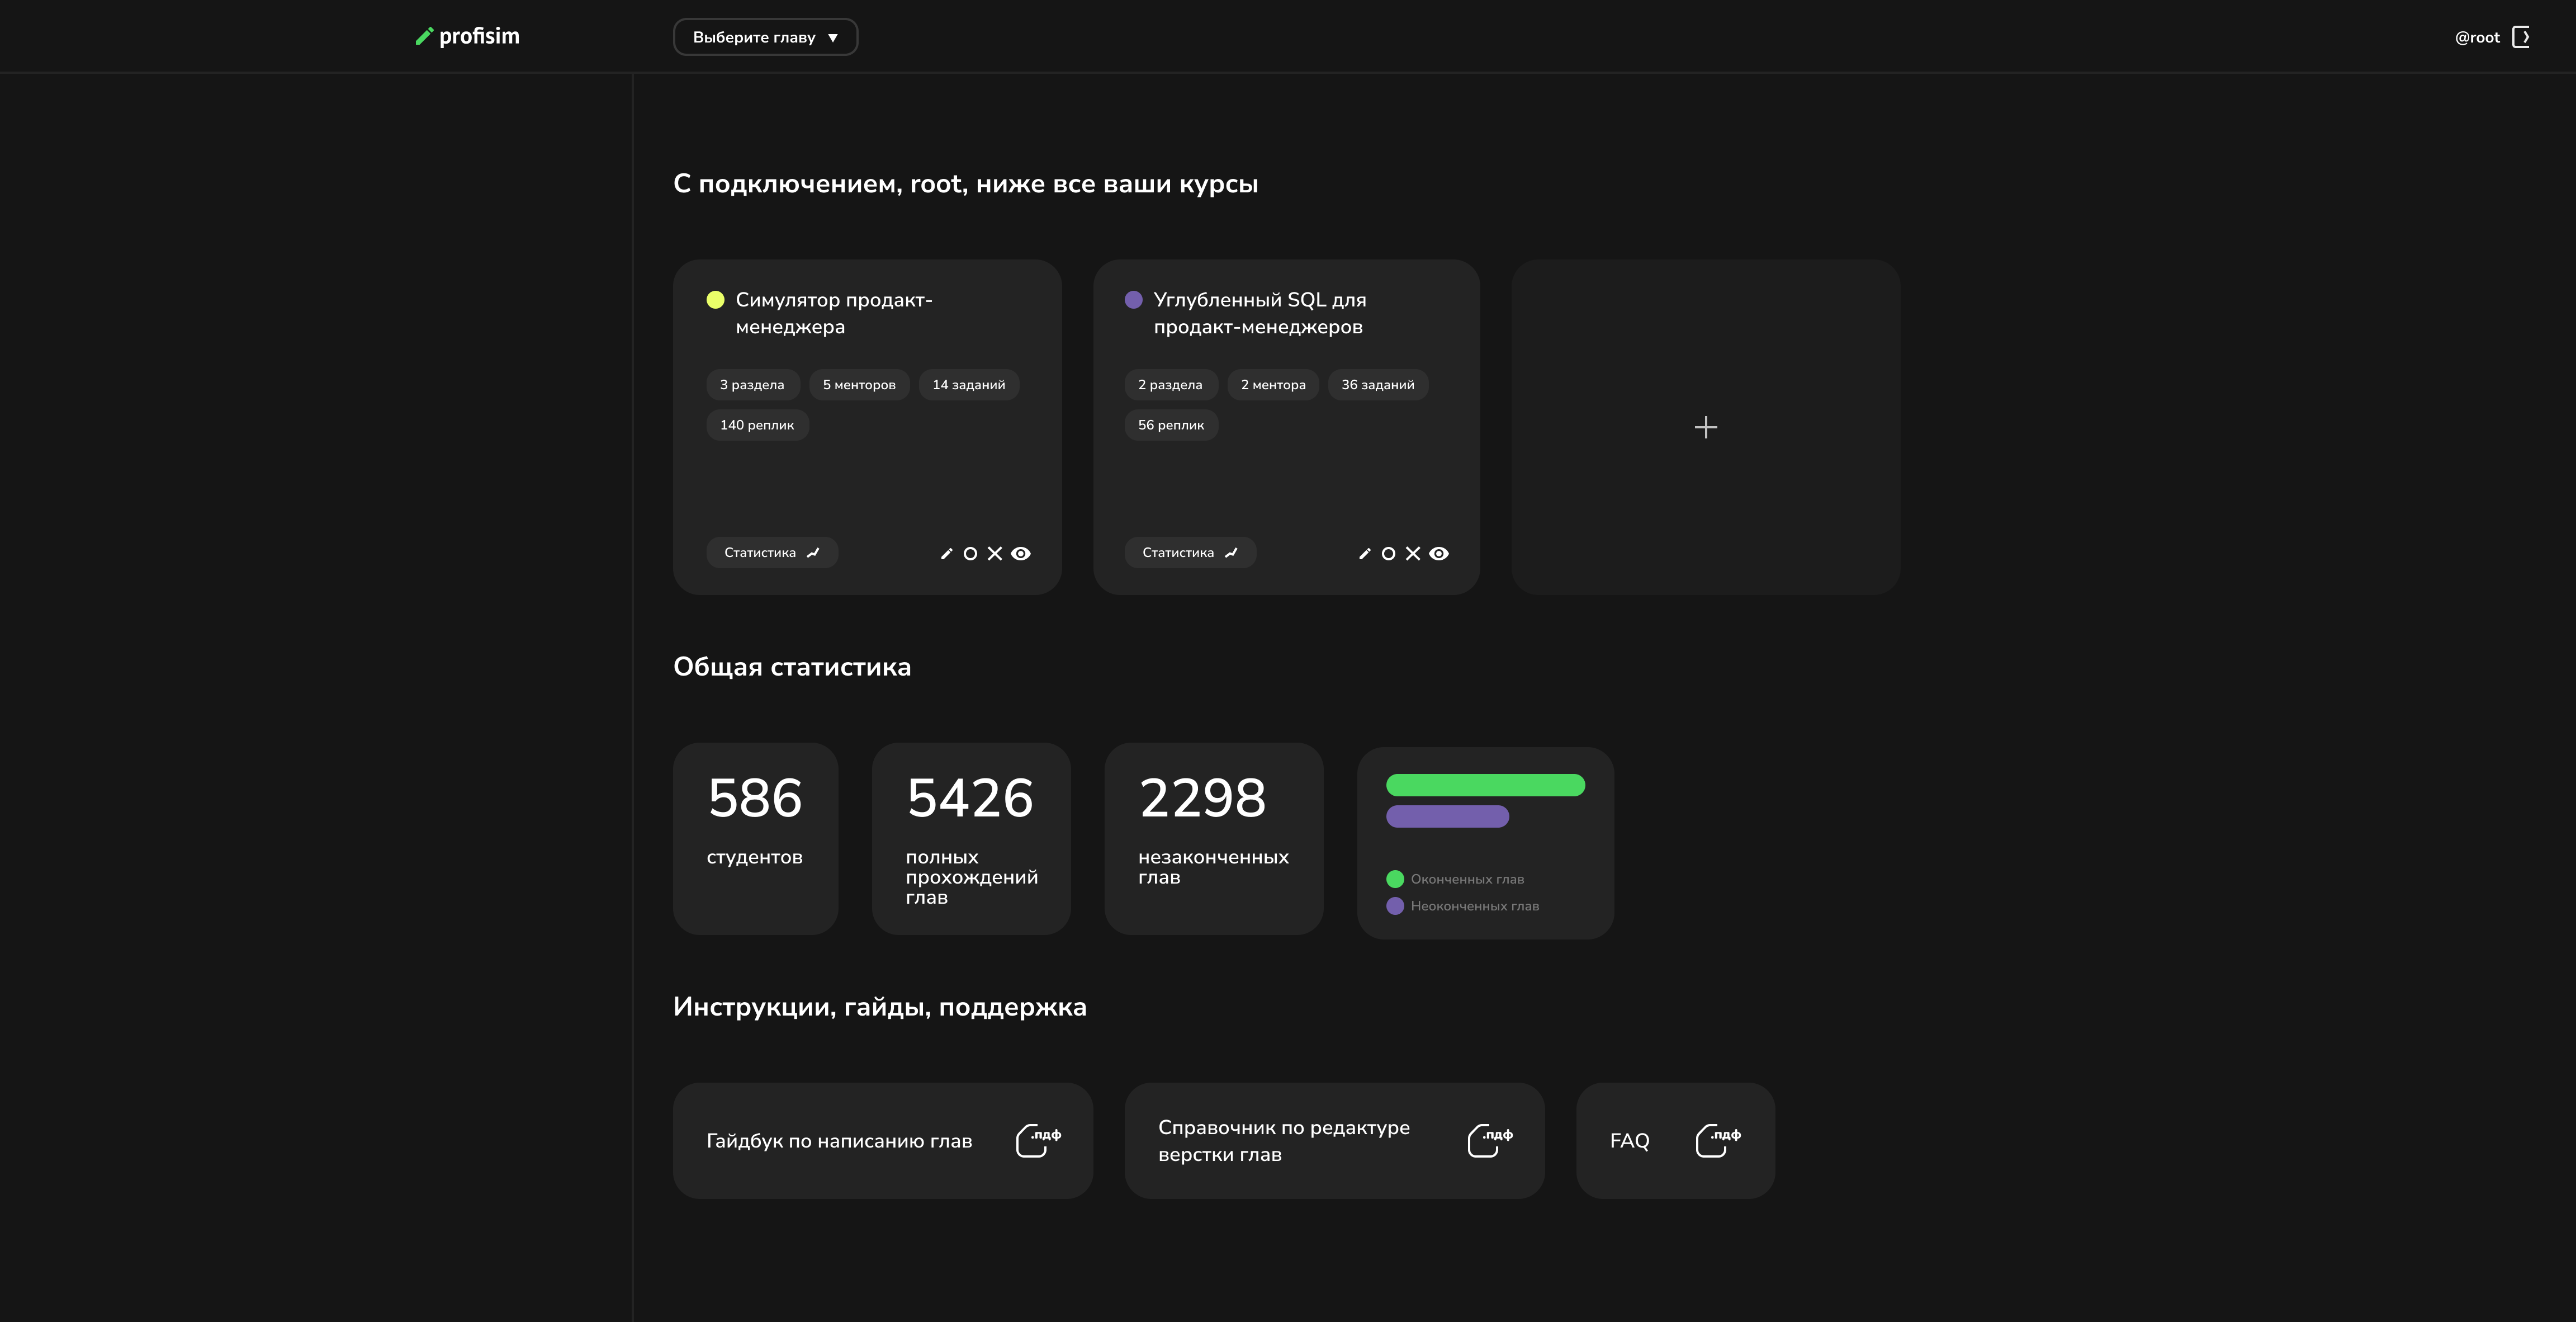This screenshot has width=2576, height=1322.
Task: Click PDF icon on 'Гайдбук по написанию глав'
Action: 1038,1140
